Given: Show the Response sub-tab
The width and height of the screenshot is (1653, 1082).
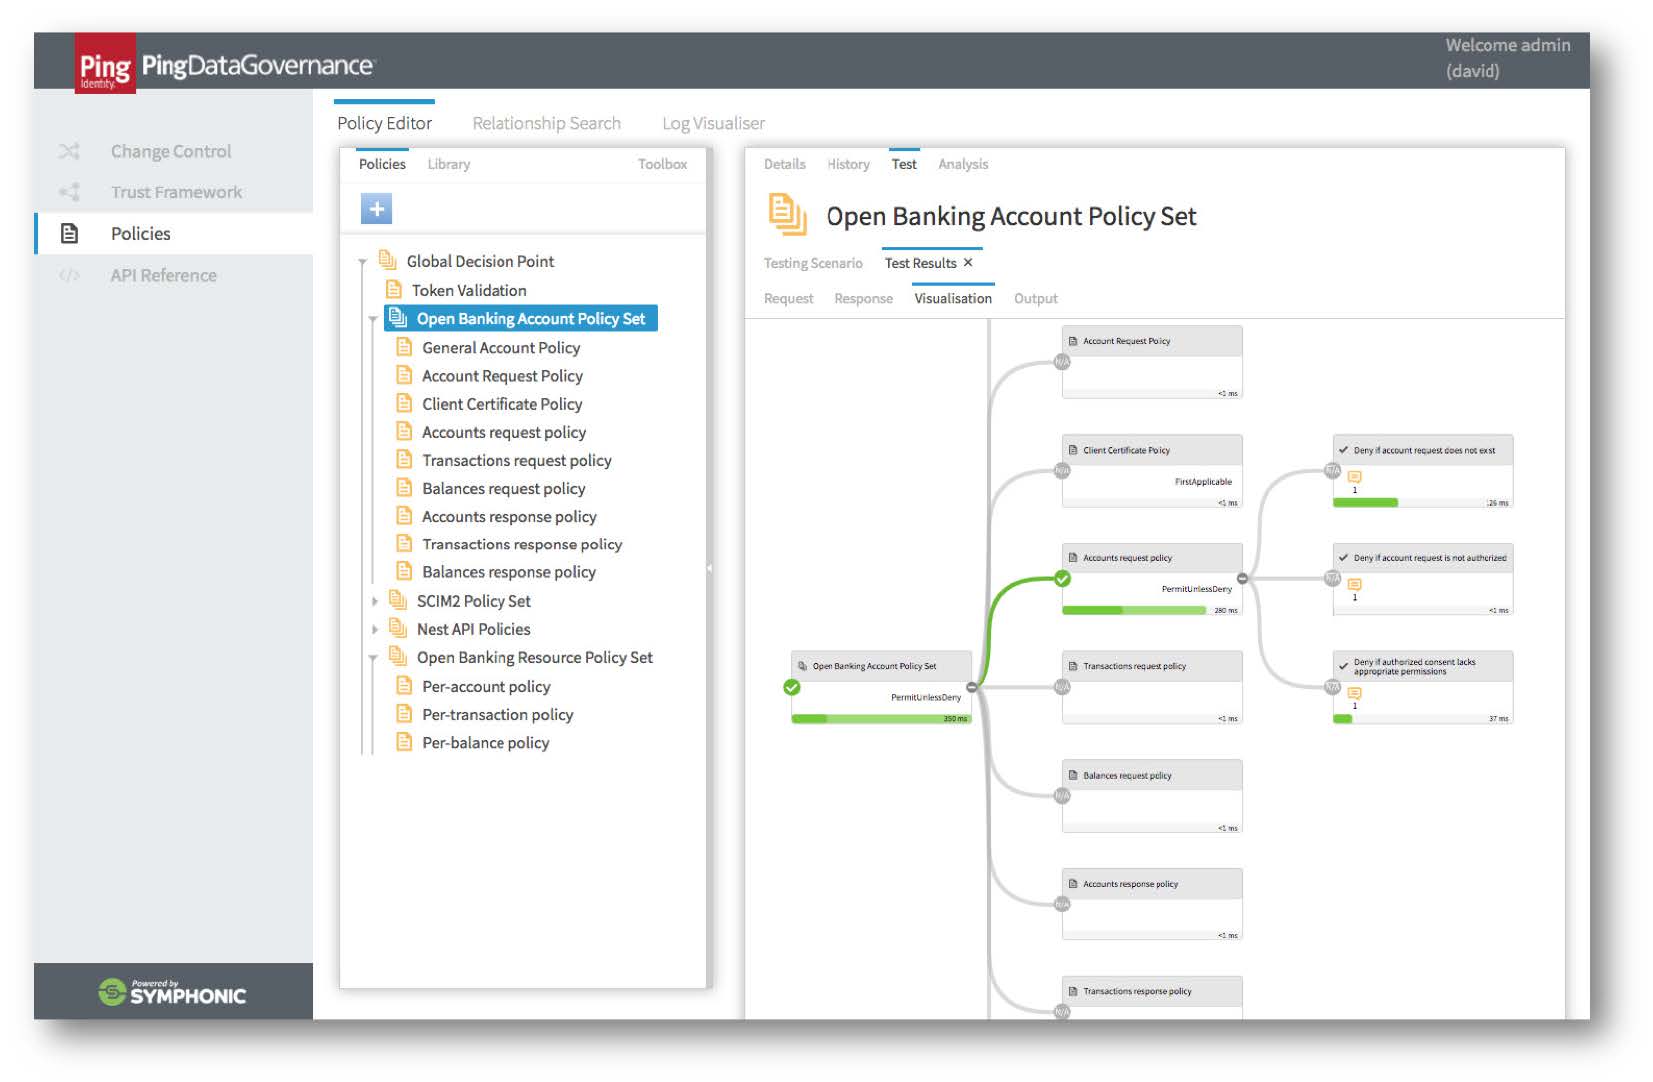Looking at the screenshot, I should [x=863, y=298].
